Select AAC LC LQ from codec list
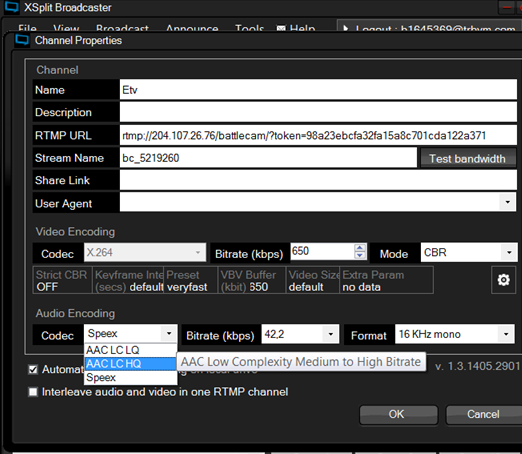Screen dimensions: 522x454 (x=130, y=350)
